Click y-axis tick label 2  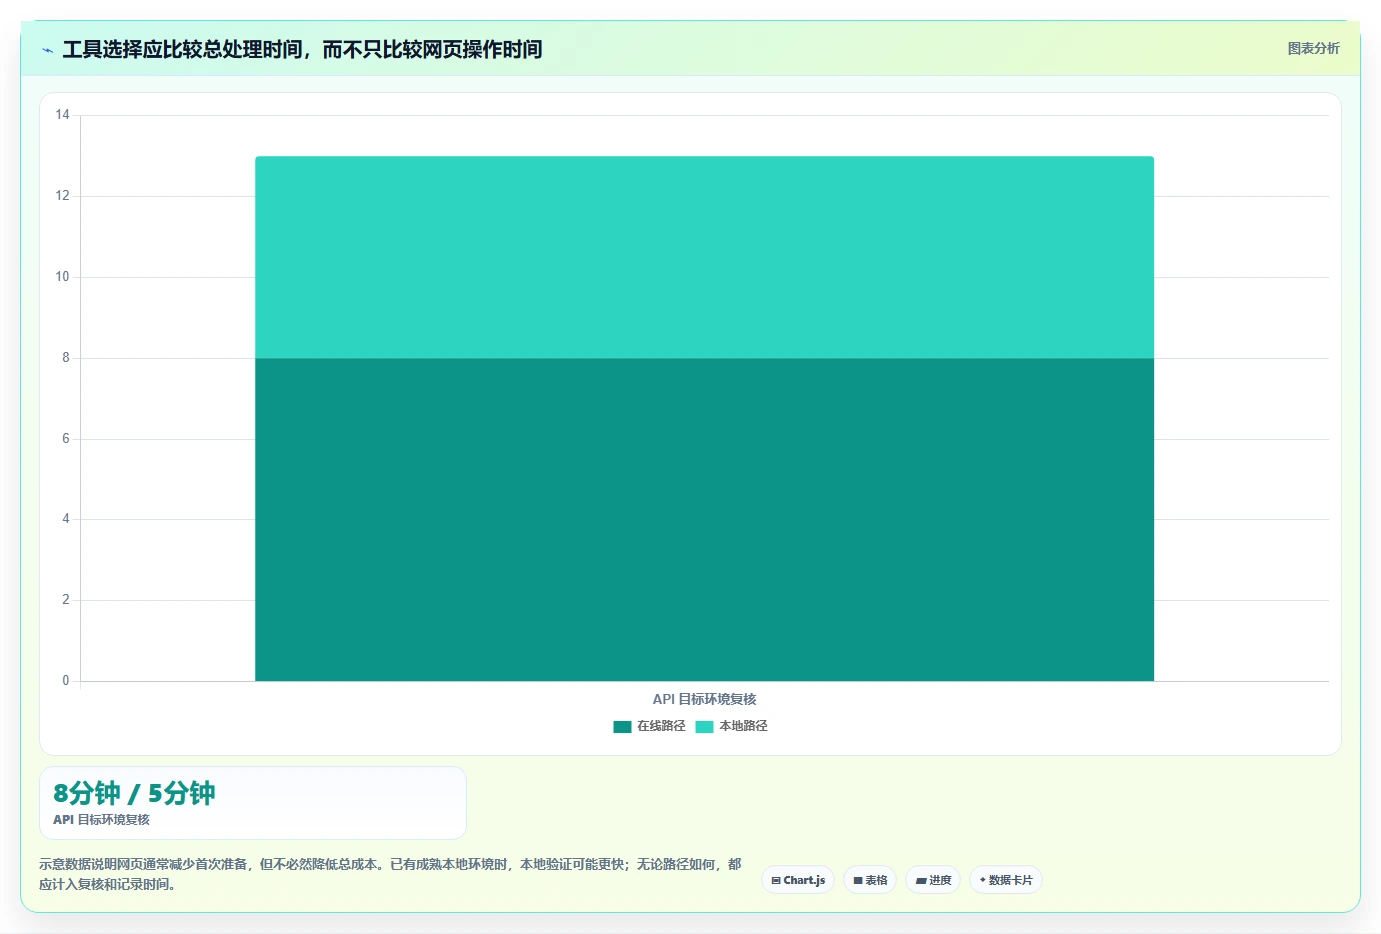point(66,600)
